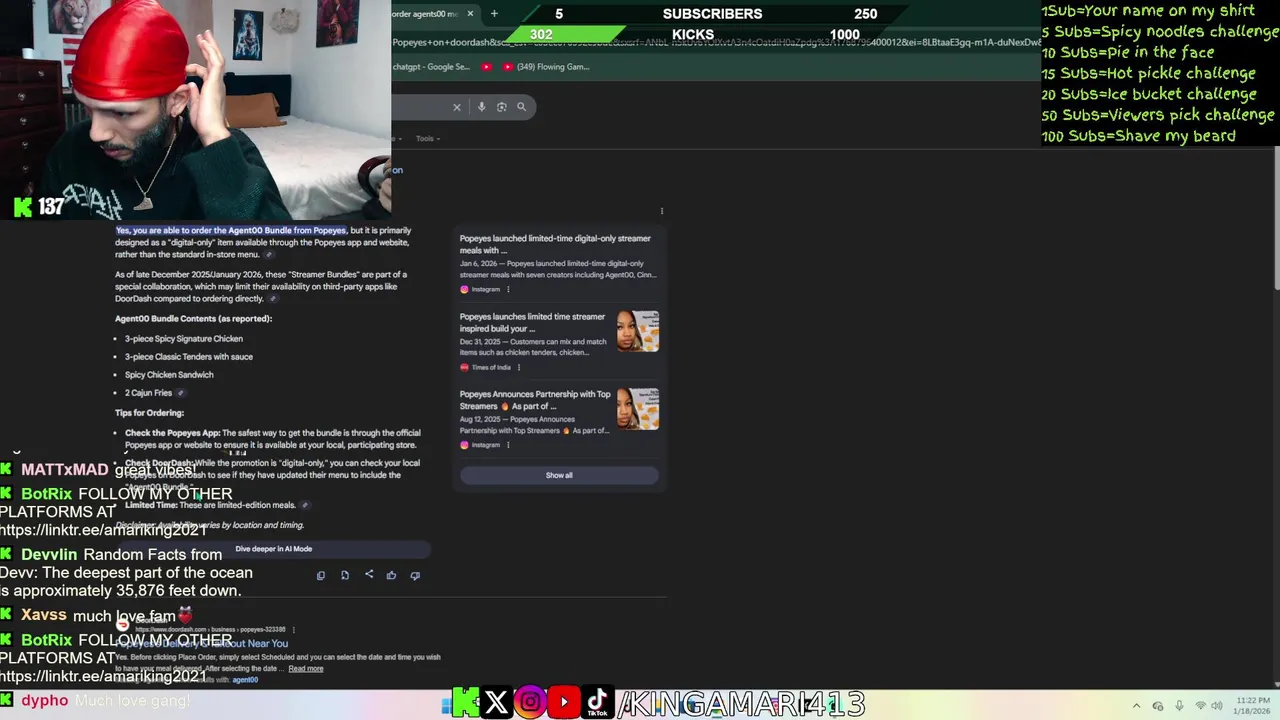Give thumbs down to AI overview
This screenshot has width=1280, height=720.
(x=415, y=576)
